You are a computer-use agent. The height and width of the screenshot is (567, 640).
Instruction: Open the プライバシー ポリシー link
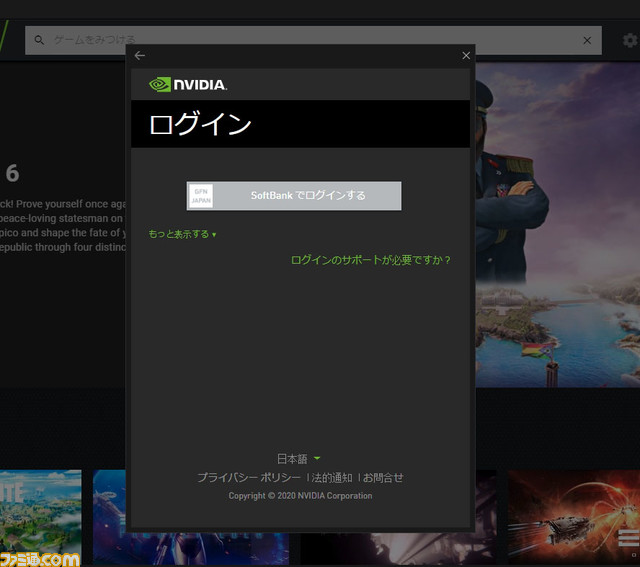248,478
